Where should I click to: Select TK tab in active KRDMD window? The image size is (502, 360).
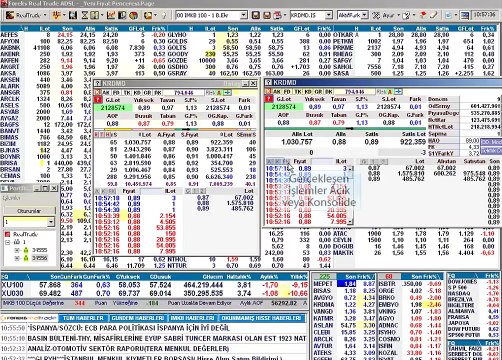(298, 91)
